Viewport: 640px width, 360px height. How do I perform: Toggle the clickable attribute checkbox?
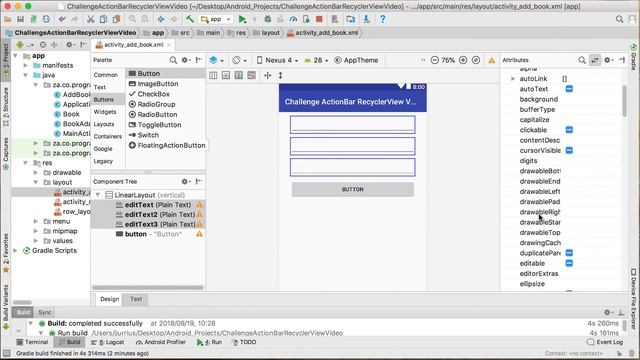pyautogui.click(x=569, y=130)
